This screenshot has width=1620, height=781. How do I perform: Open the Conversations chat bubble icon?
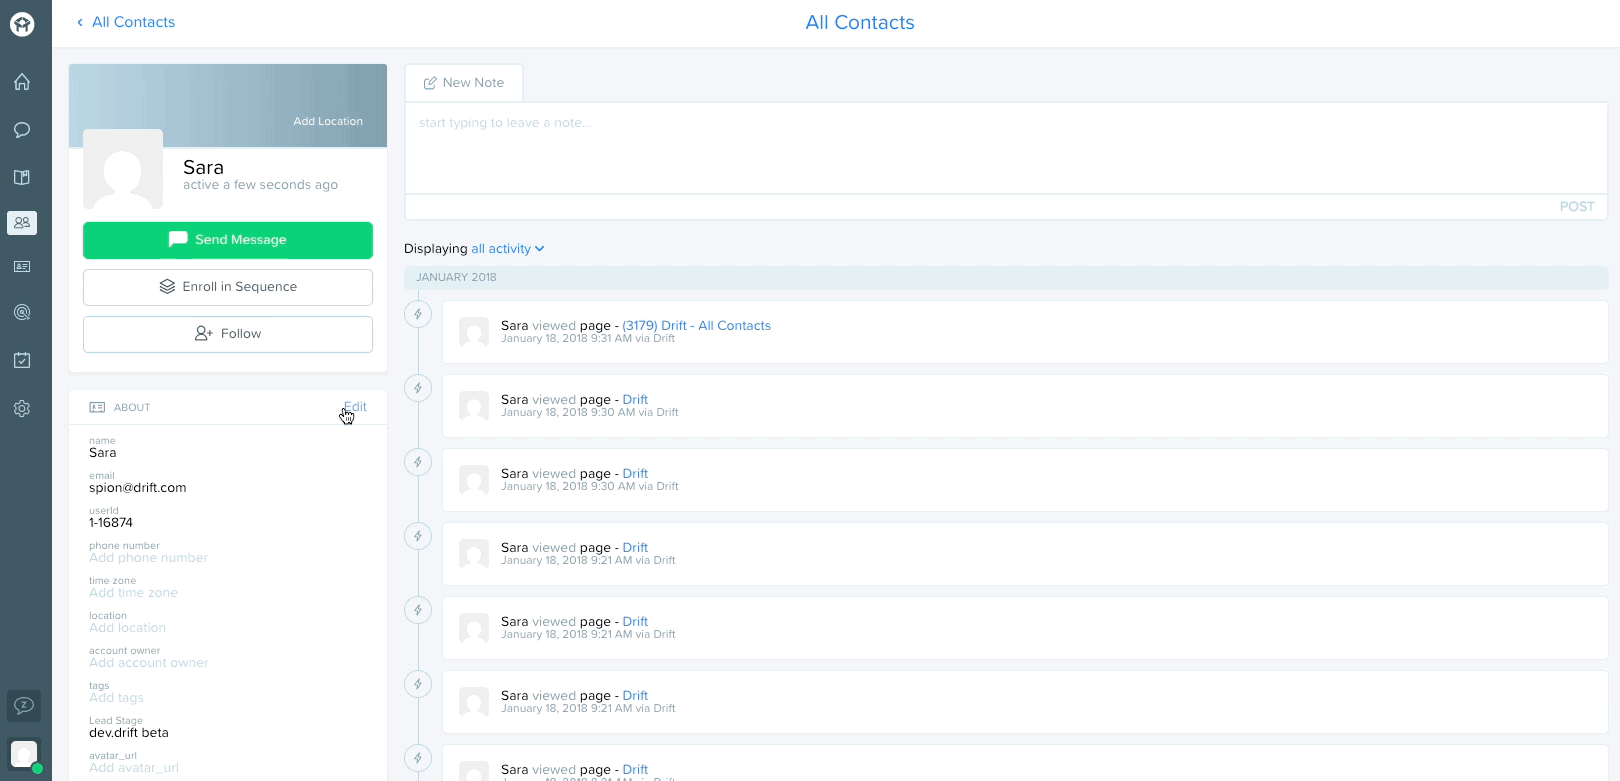pos(22,130)
